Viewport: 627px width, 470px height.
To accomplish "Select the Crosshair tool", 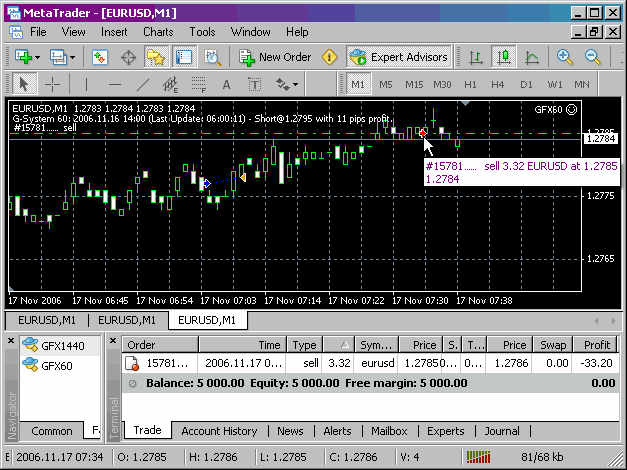I will [52, 84].
